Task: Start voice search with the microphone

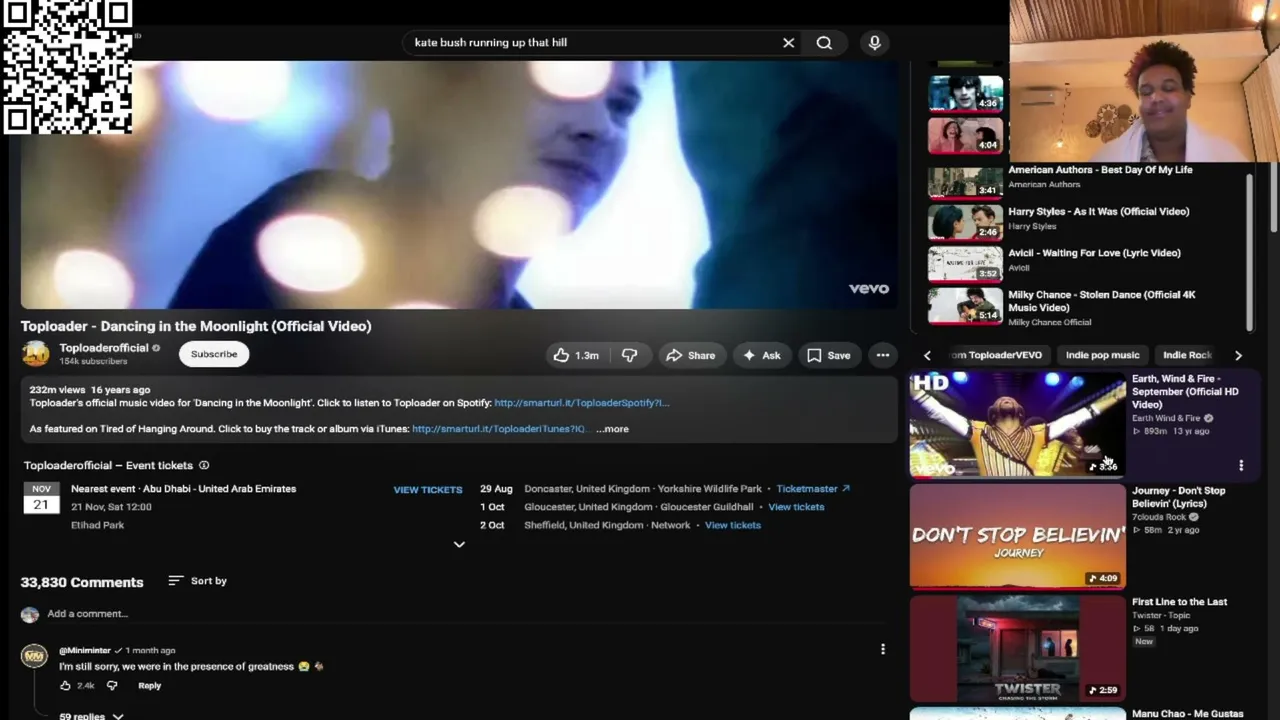Action: [875, 43]
